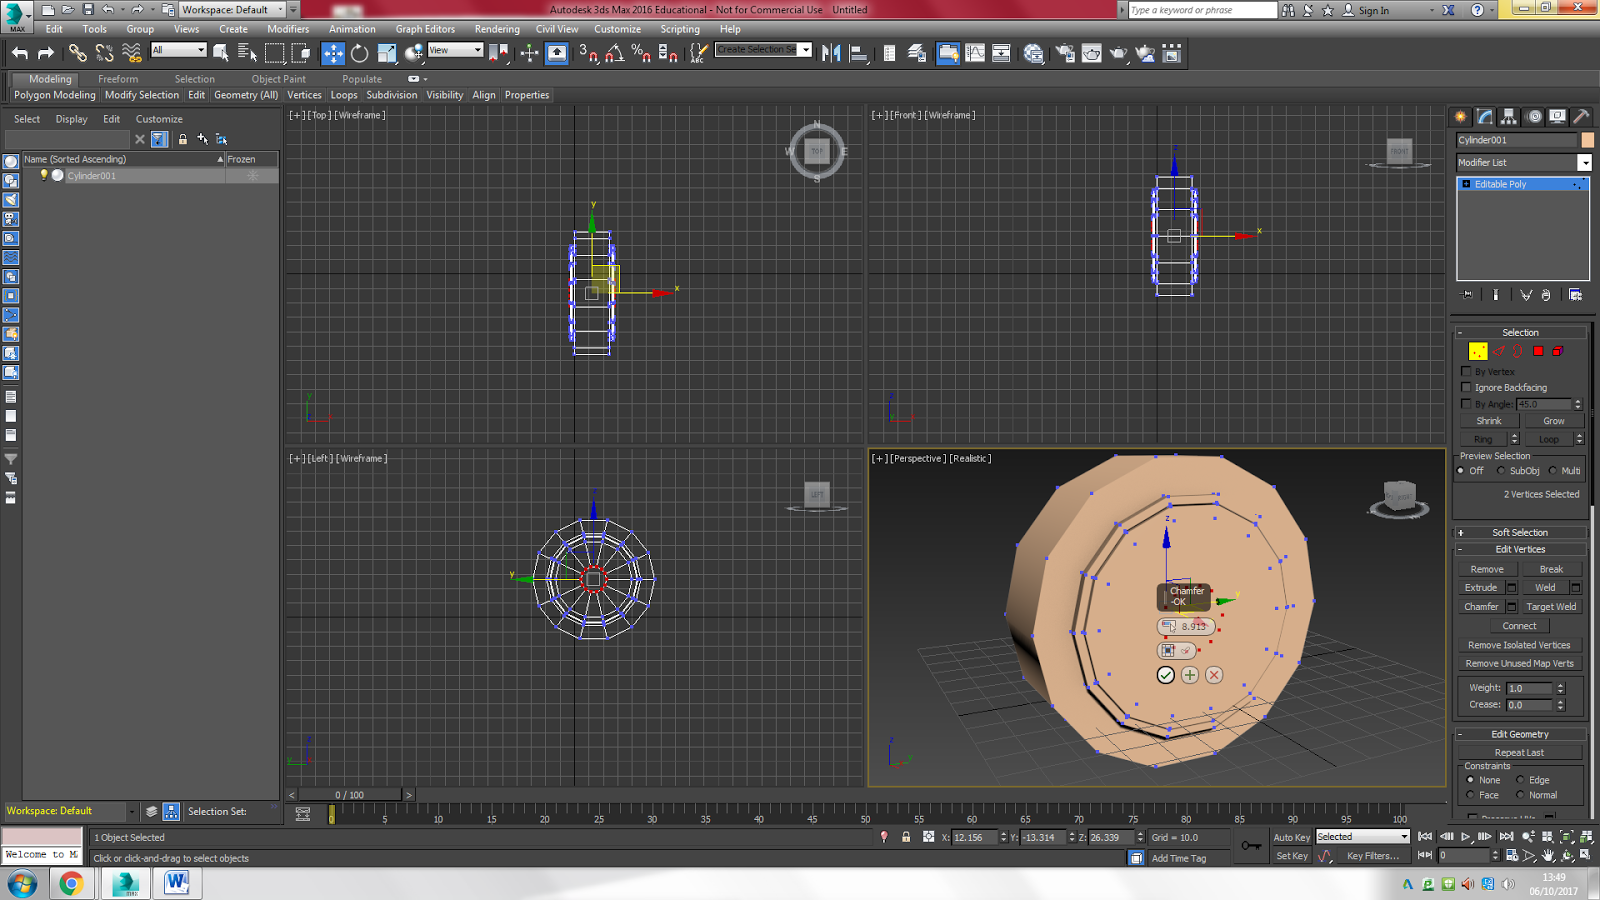Select the Edge constraint option
This screenshot has height=900, width=1600.
[1520, 780]
